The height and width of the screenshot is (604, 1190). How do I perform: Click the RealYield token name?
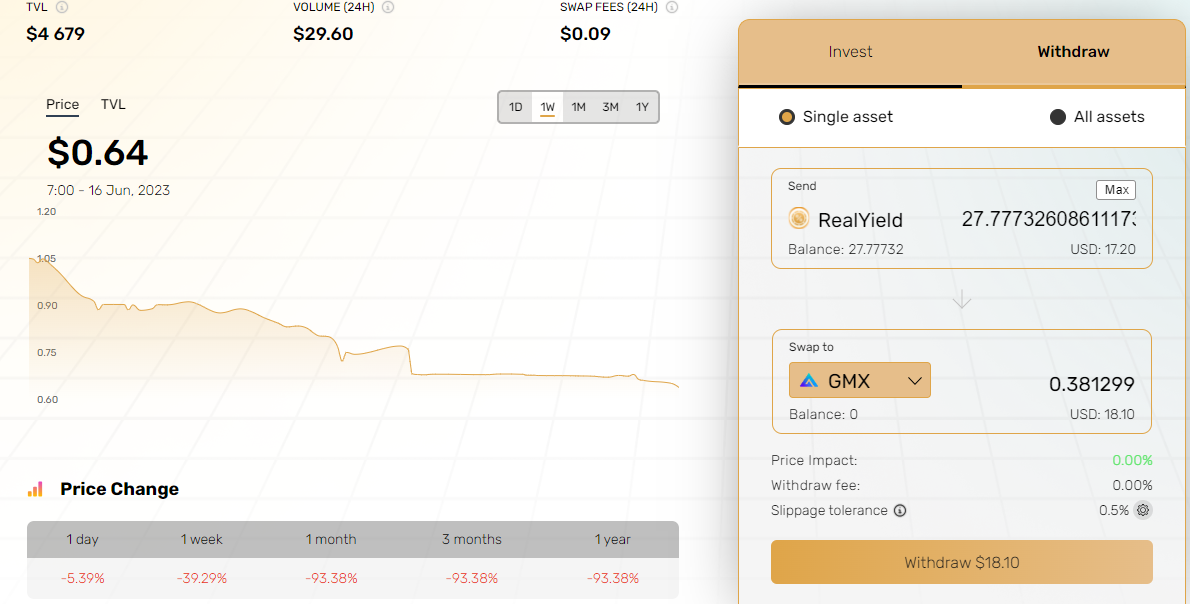pos(861,220)
